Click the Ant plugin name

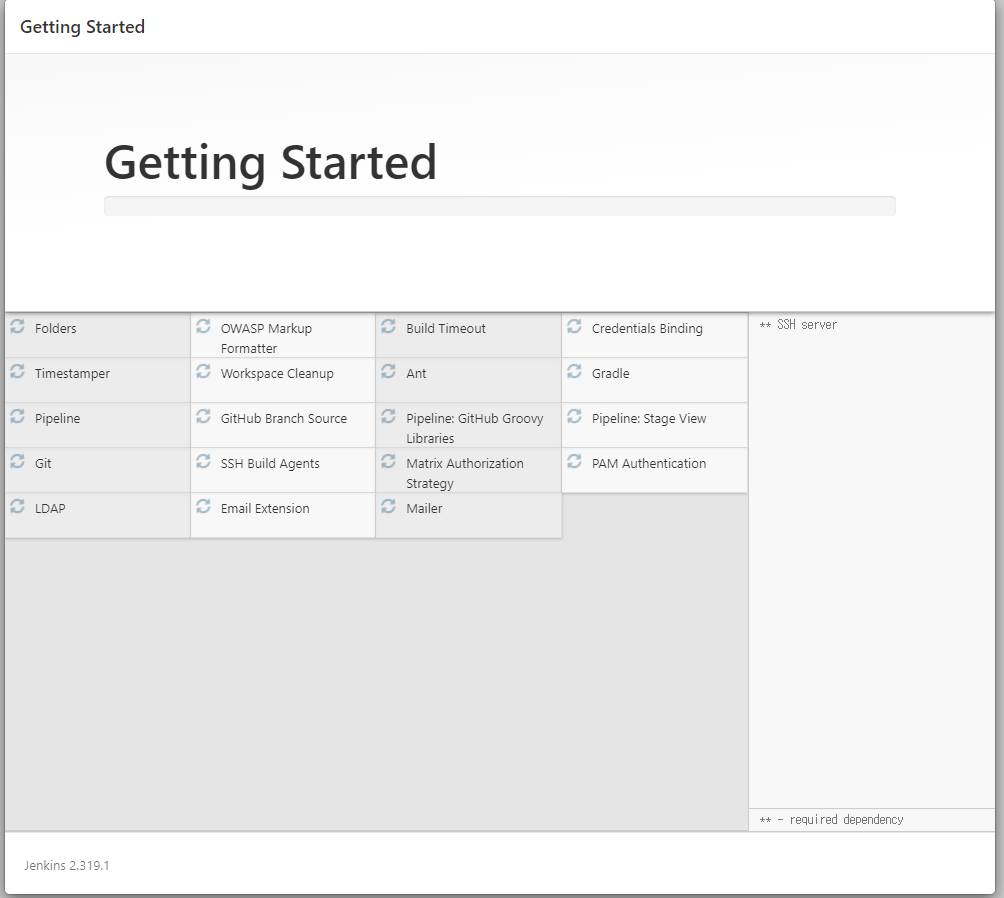416,373
